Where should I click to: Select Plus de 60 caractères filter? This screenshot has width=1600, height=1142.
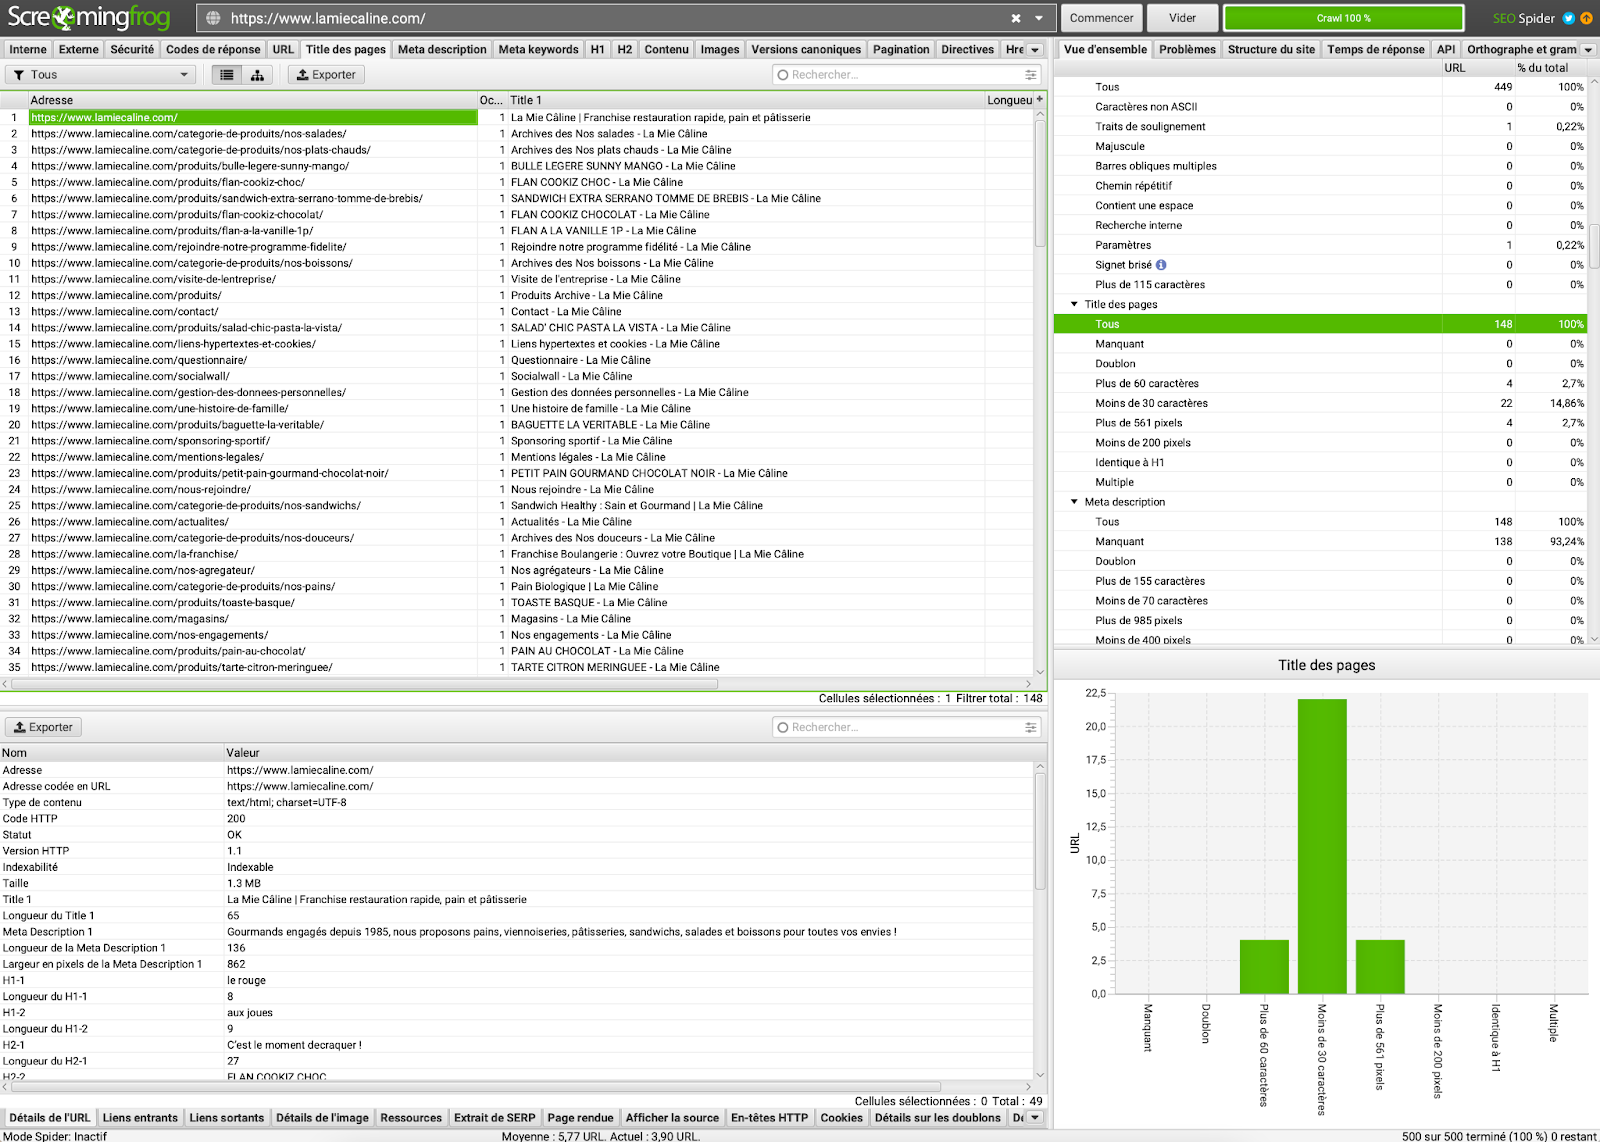(x=1320, y=384)
